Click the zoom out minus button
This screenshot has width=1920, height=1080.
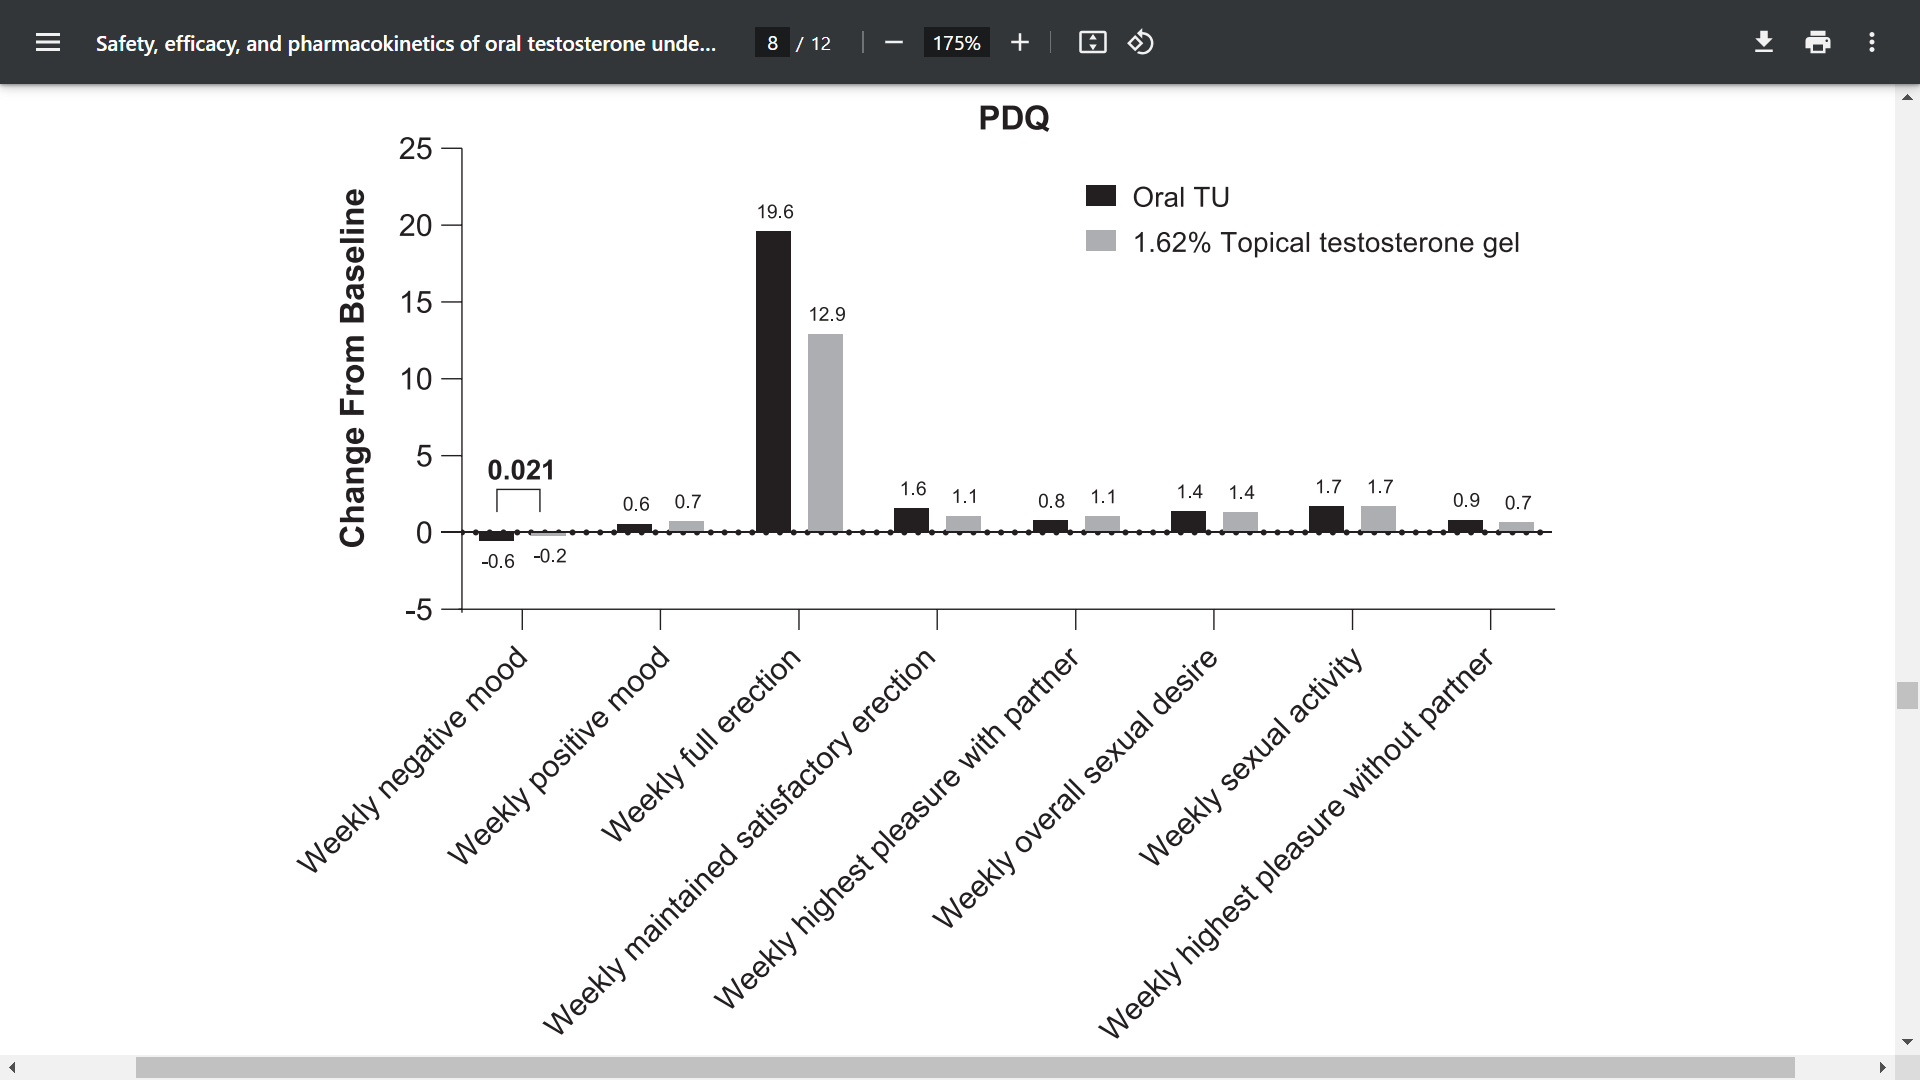(x=894, y=42)
